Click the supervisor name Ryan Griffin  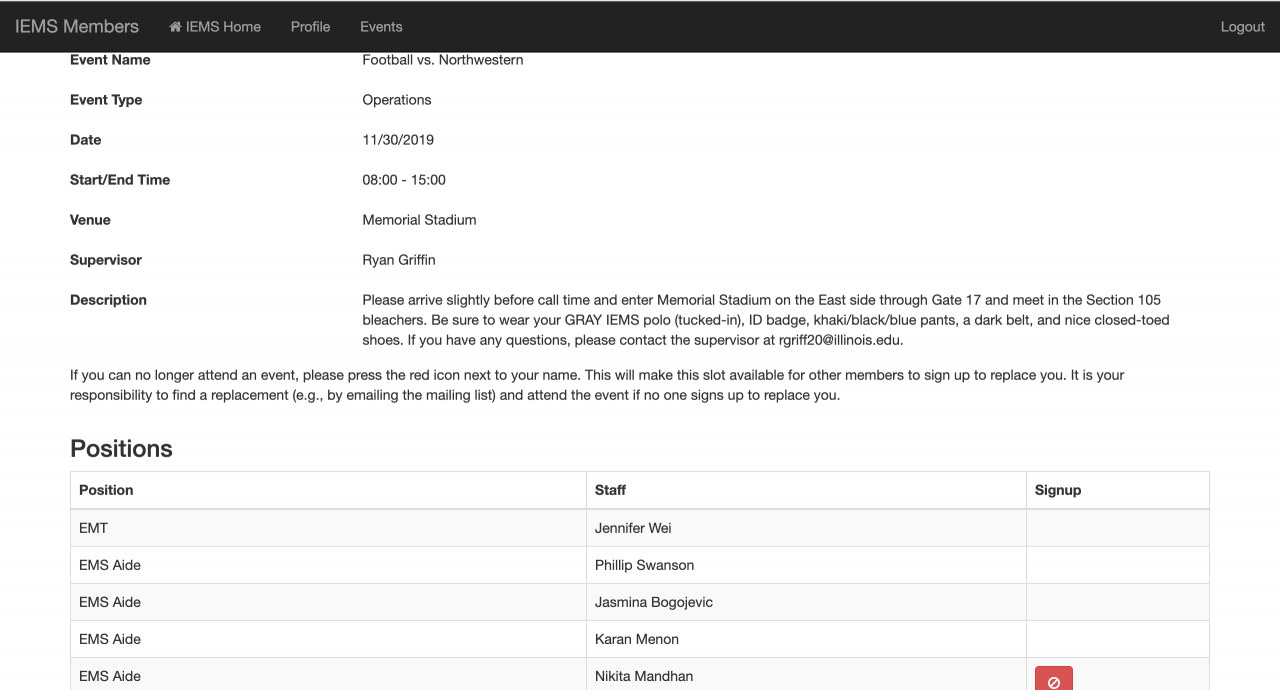(x=399, y=260)
